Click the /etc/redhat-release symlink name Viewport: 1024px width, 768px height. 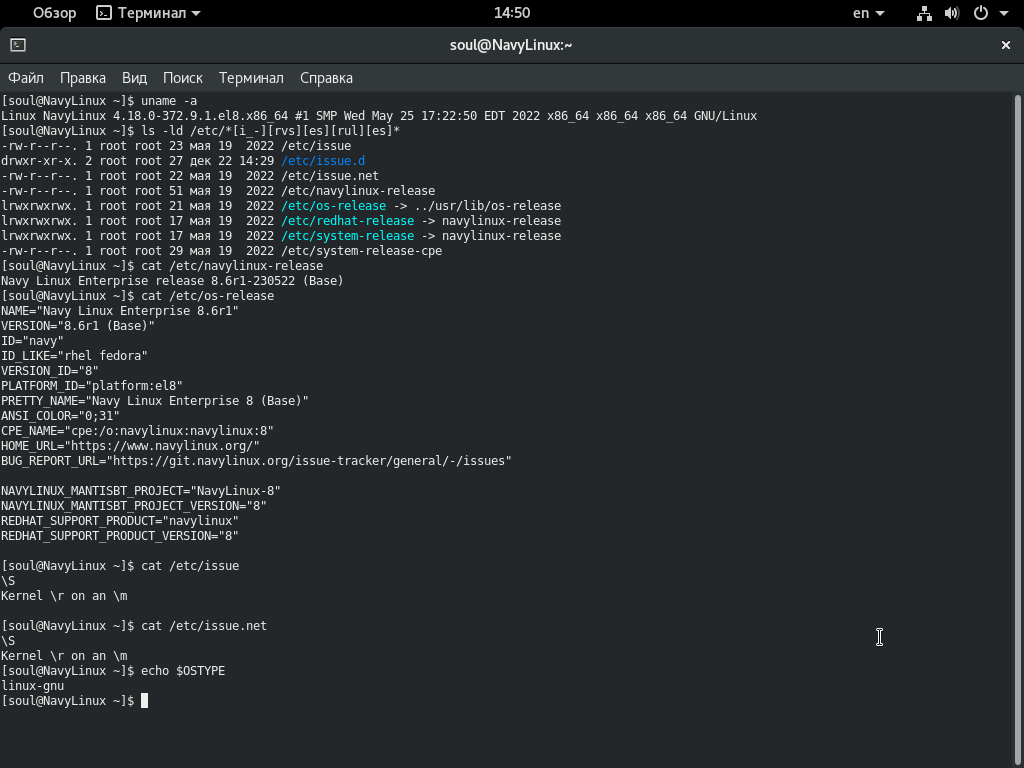(x=347, y=221)
